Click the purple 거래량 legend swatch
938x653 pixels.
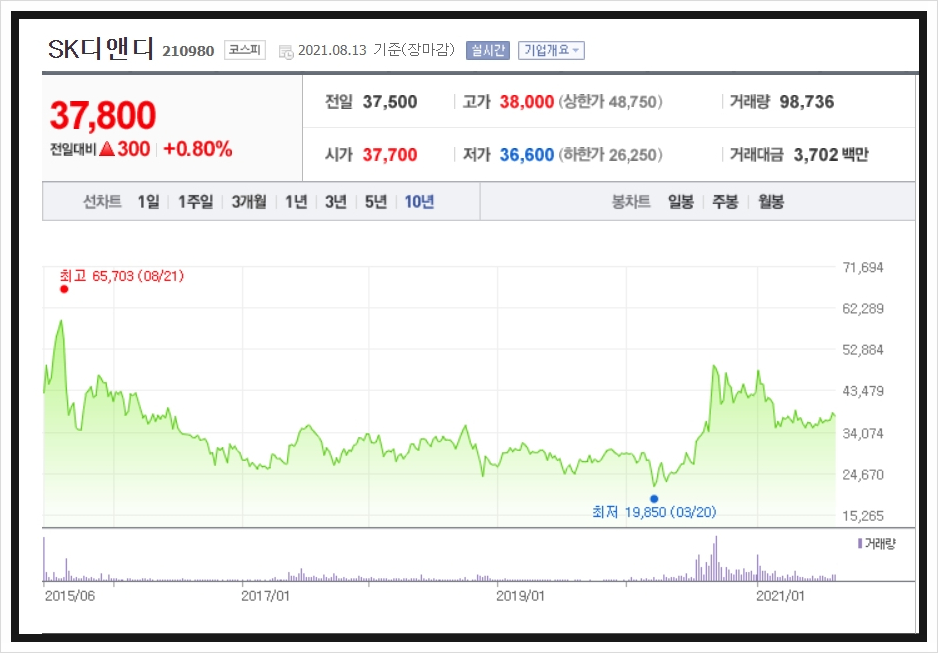[860, 544]
